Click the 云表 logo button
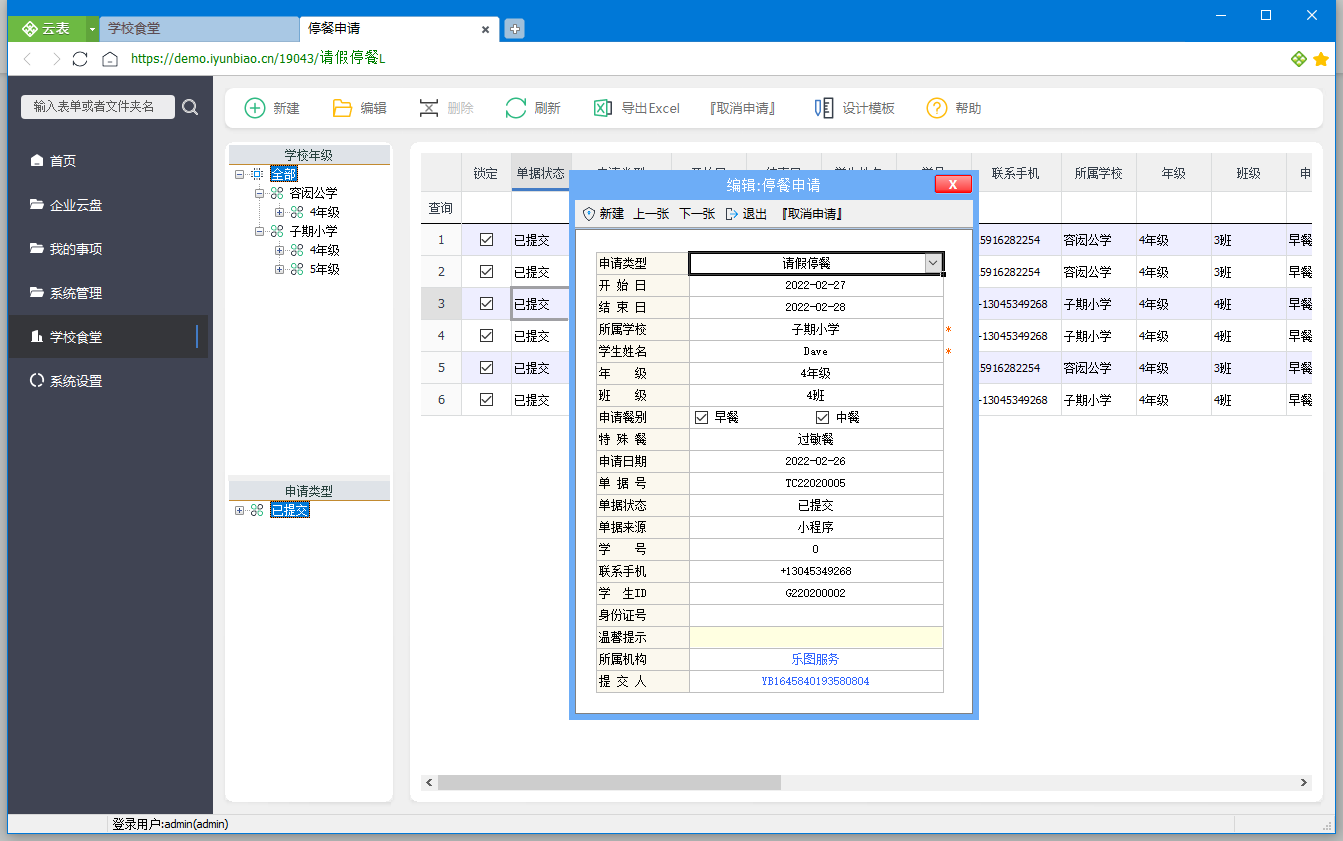 (46, 29)
